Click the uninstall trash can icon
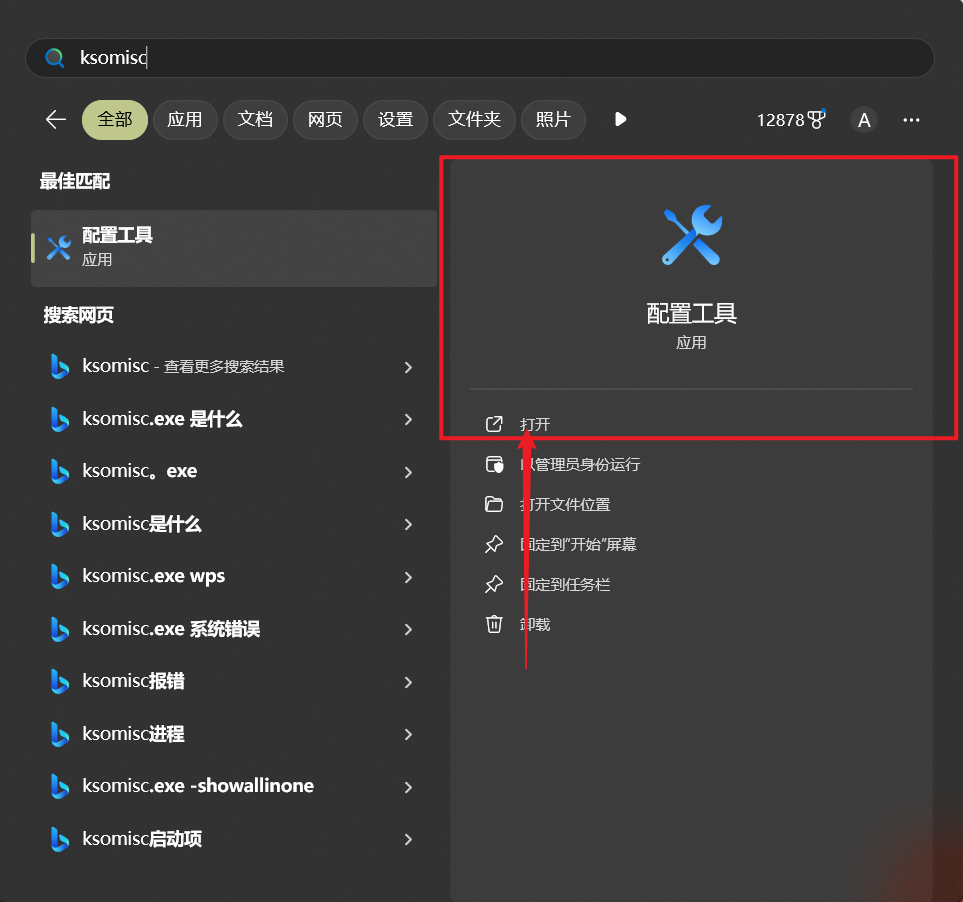This screenshot has height=902, width=963. point(494,624)
